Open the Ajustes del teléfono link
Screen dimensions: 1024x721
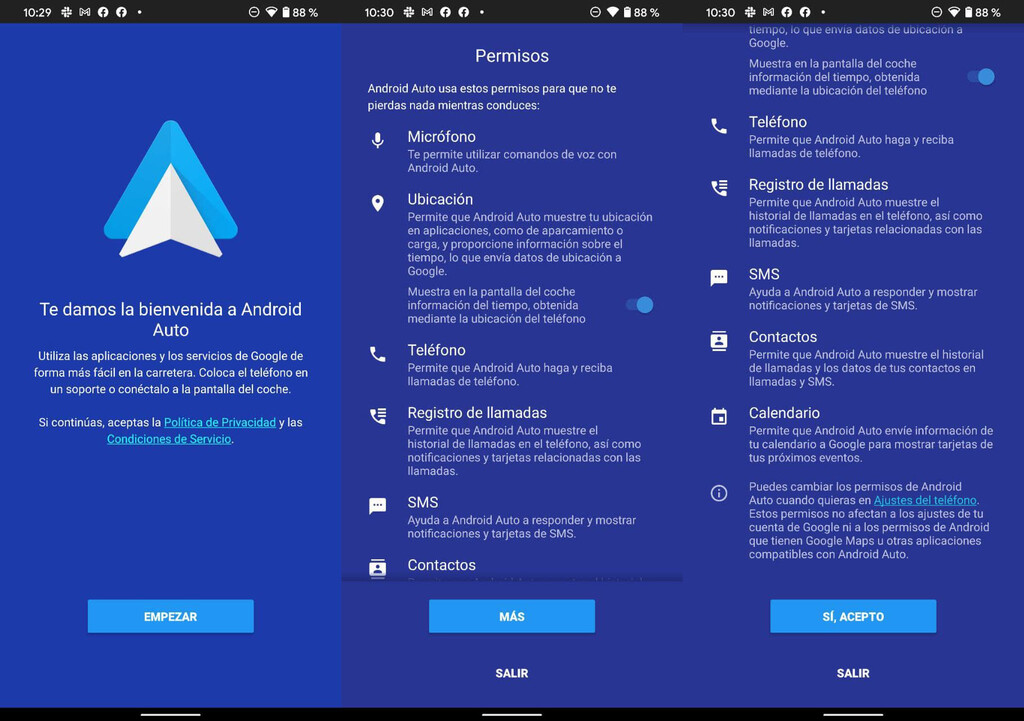click(x=925, y=500)
